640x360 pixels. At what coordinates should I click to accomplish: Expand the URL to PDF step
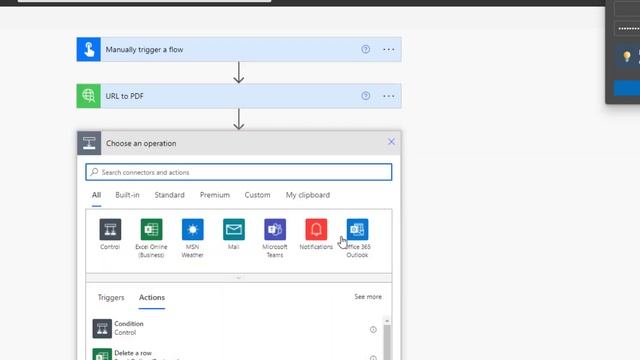(239, 96)
